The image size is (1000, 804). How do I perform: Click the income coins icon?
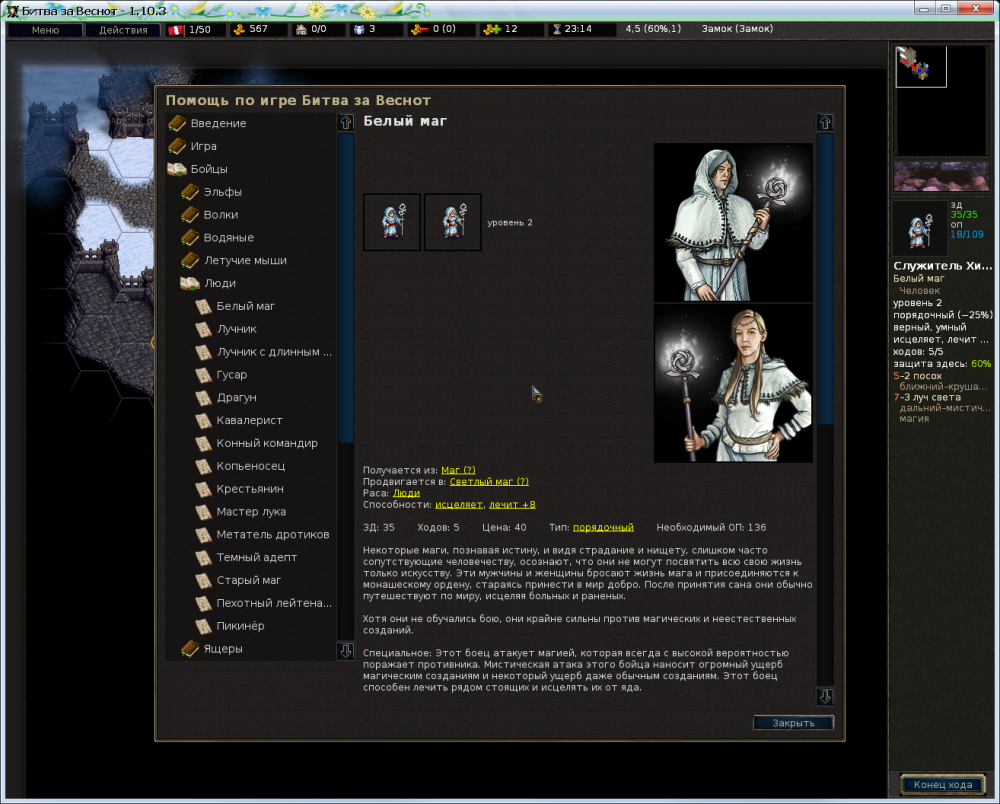(x=492, y=29)
